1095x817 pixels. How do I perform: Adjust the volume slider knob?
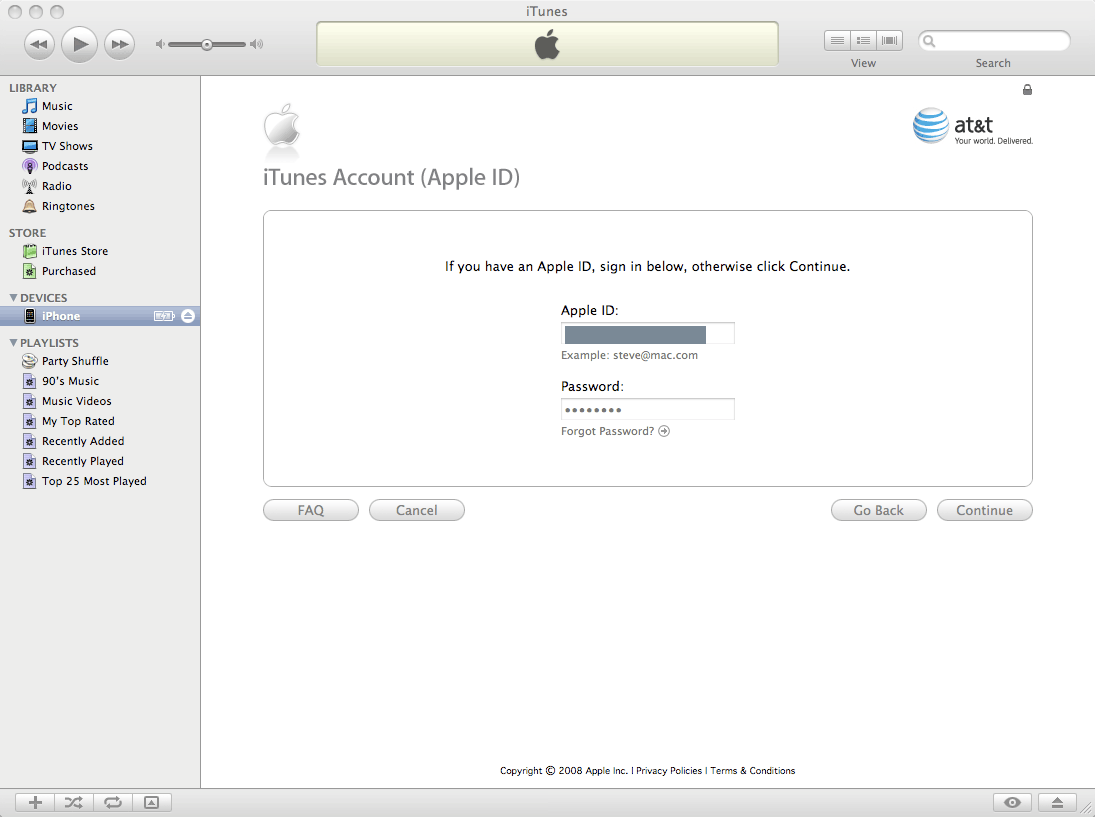point(207,45)
